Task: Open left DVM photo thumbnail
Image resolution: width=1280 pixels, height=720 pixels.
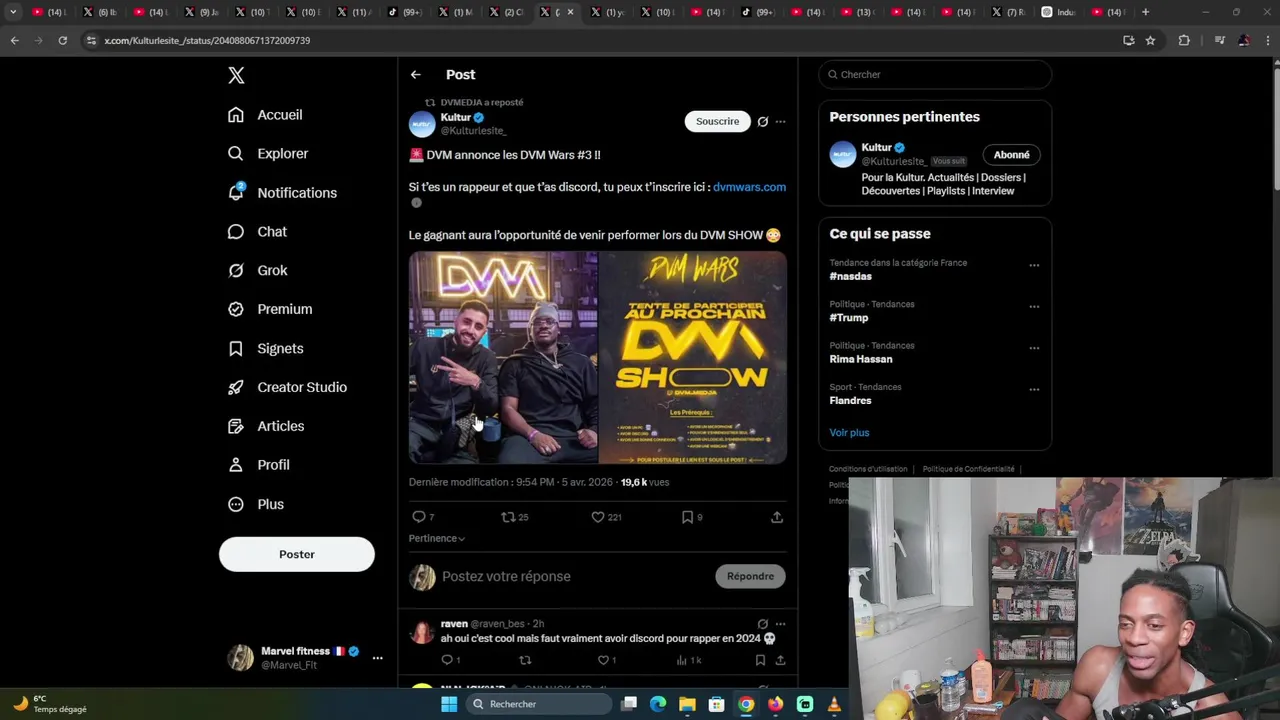Action: tap(503, 358)
